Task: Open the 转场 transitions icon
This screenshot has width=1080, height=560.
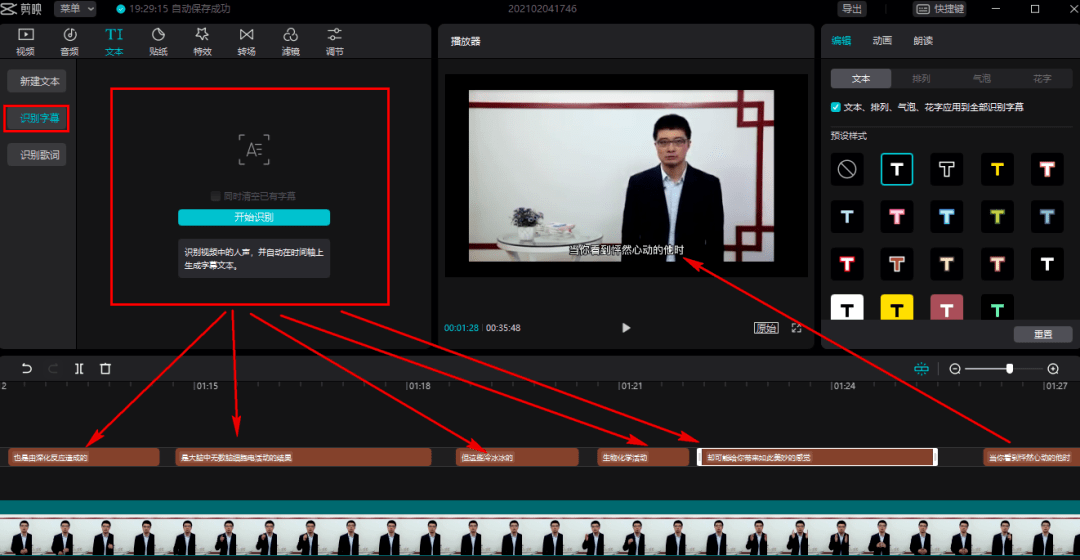Action: 247,41
